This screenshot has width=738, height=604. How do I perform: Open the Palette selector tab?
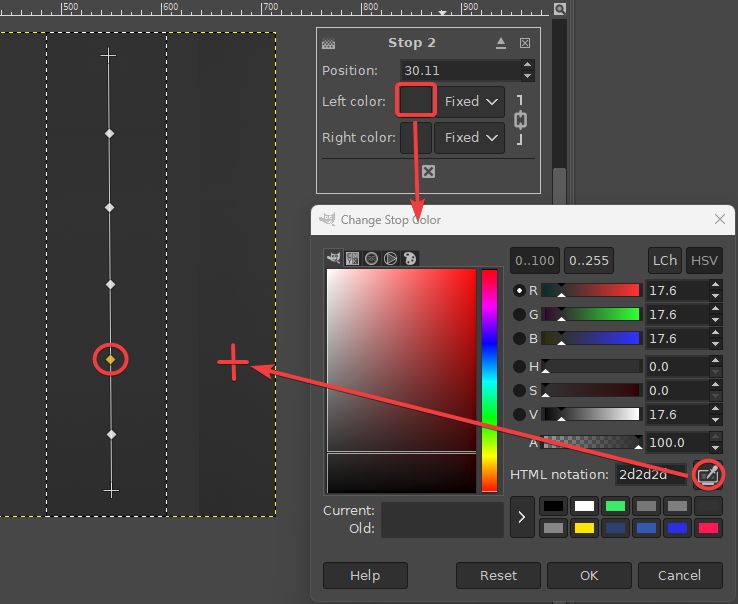(409, 258)
